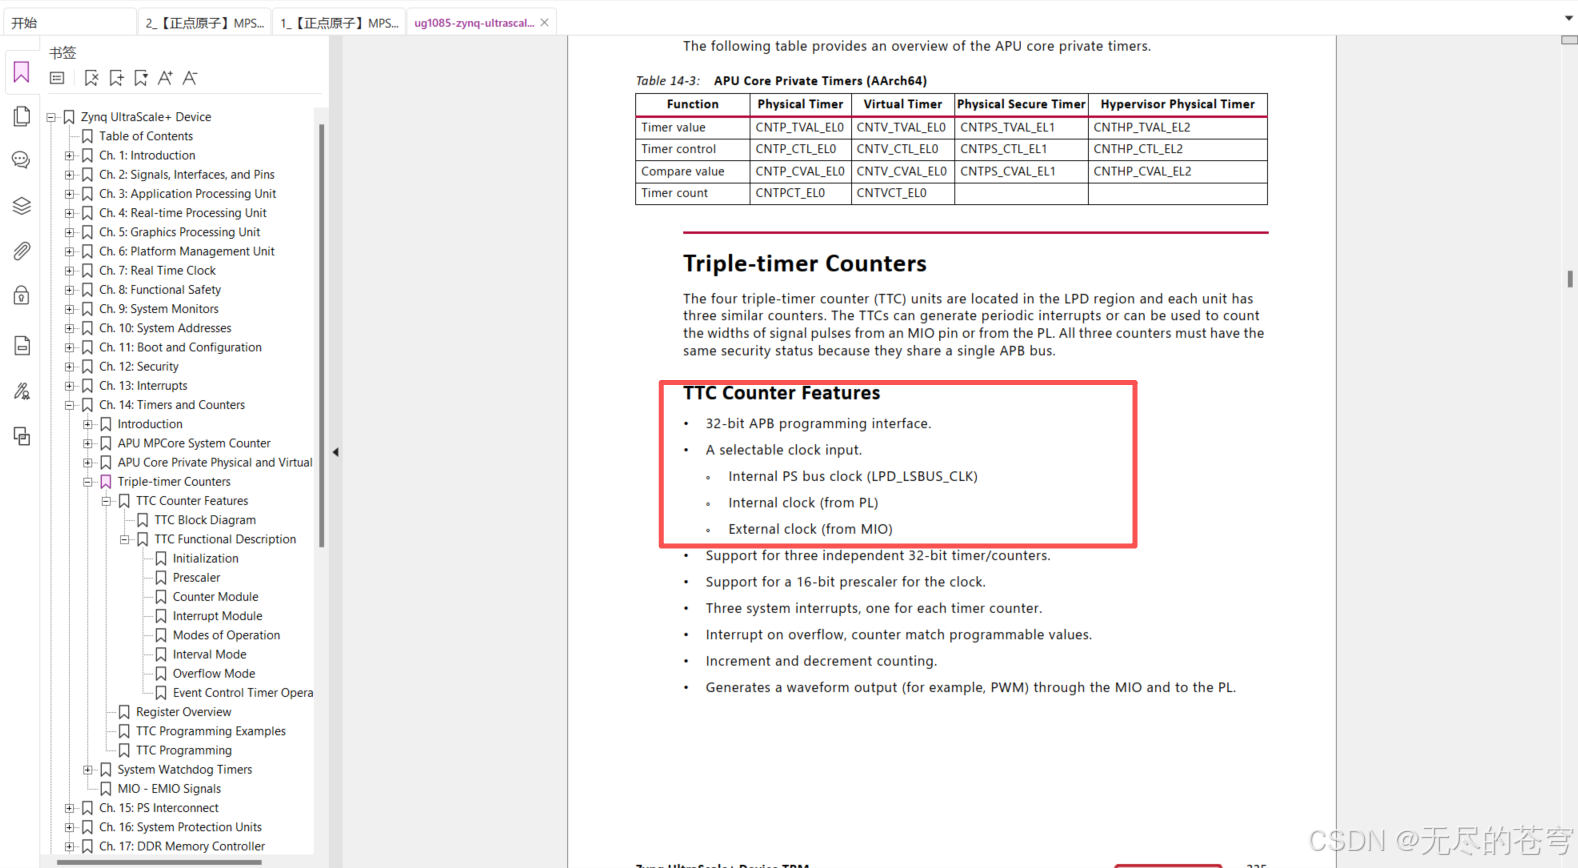Jump to Ch. 7: Real Time Clock
Viewport: 1578px width, 868px height.
[x=157, y=270]
